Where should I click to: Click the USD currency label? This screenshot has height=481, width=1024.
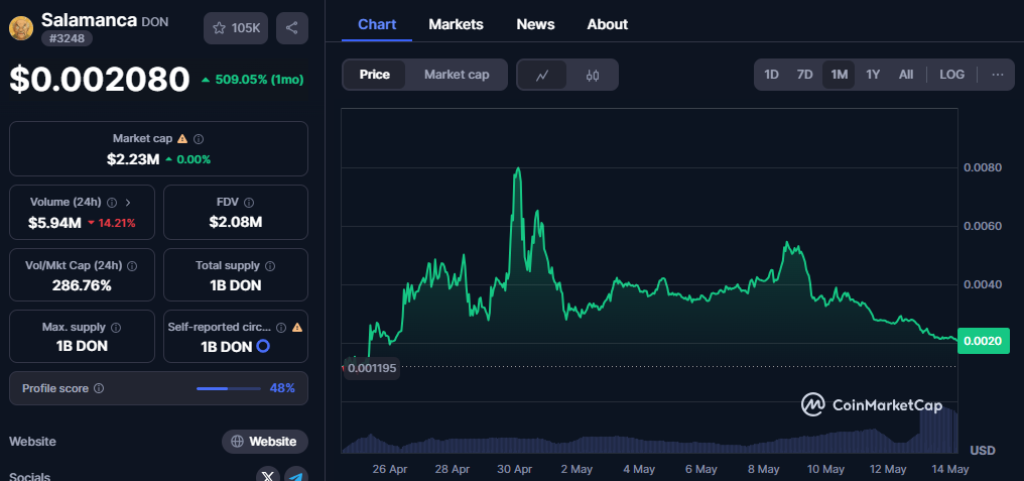(x=983, y=450)
